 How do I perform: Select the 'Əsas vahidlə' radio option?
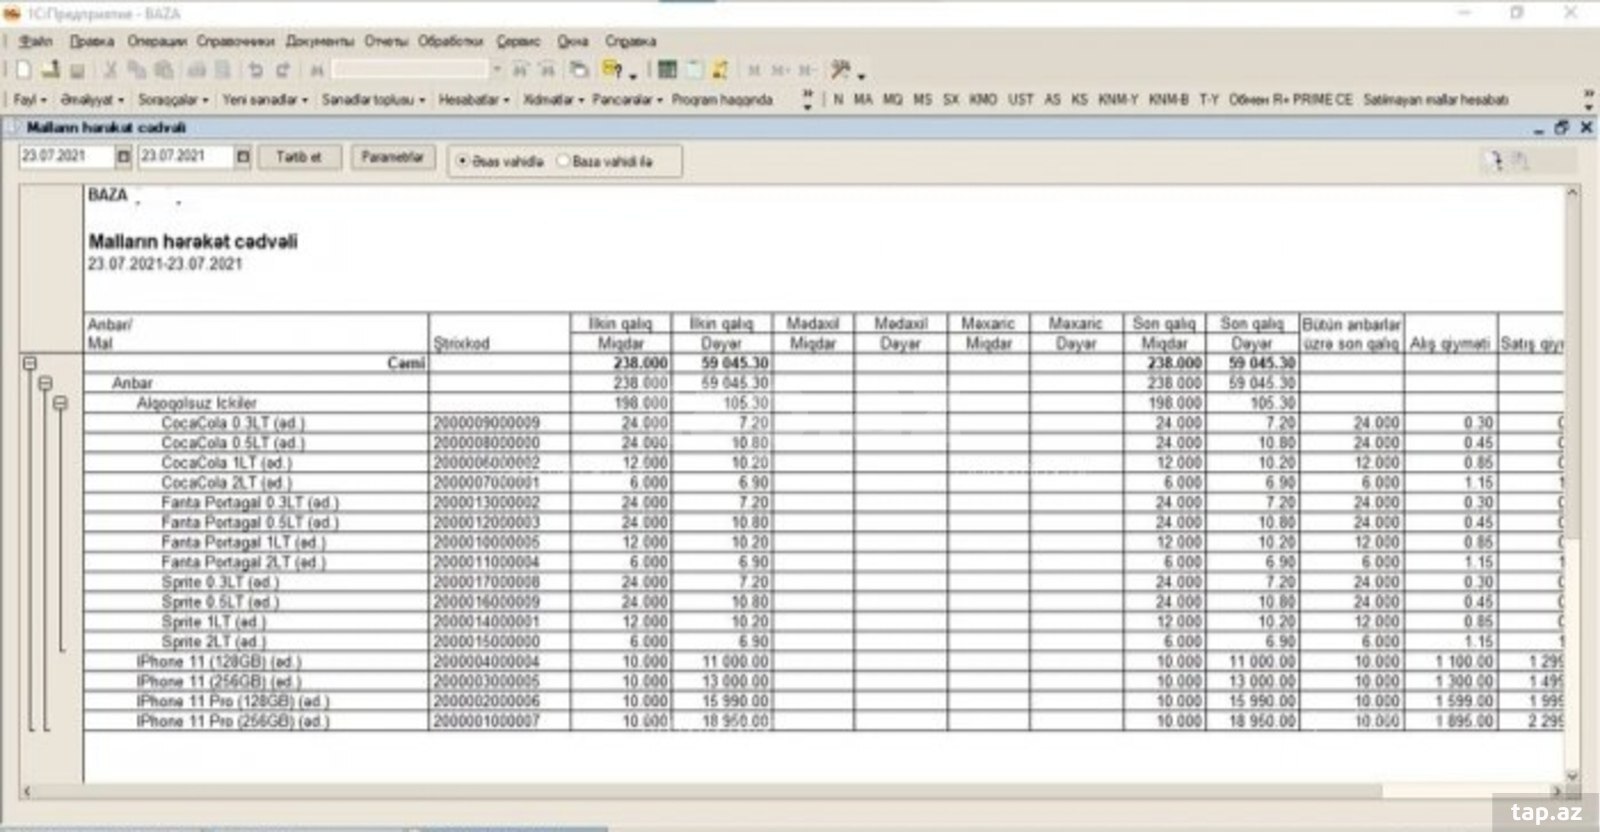463,161
